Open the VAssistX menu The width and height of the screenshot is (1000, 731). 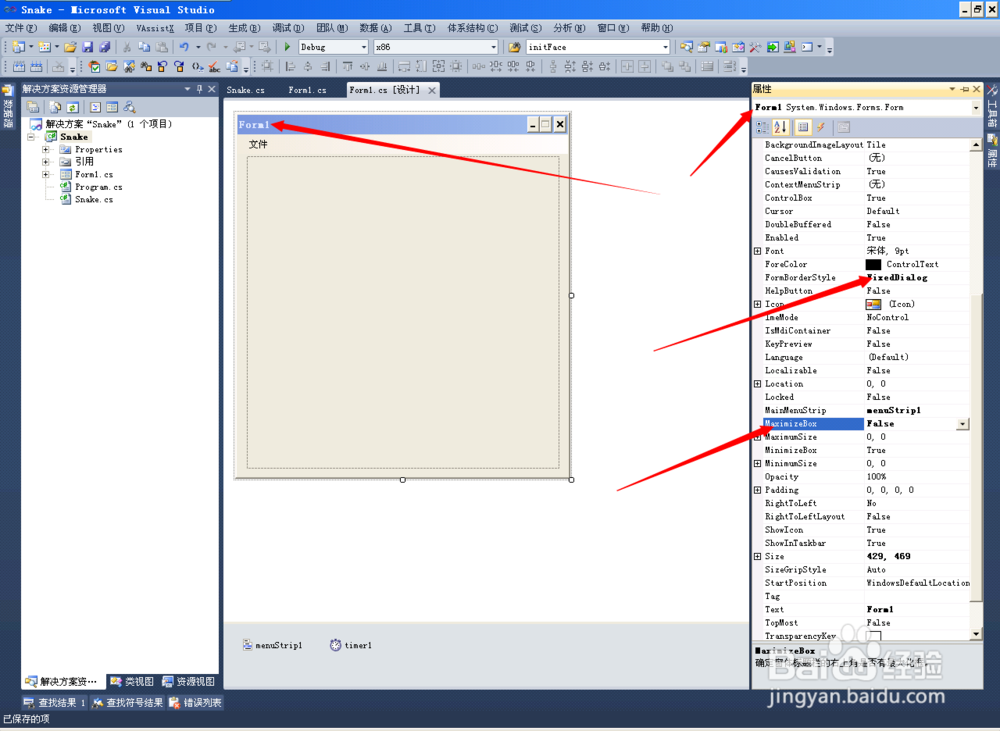(x=155, y=28)
